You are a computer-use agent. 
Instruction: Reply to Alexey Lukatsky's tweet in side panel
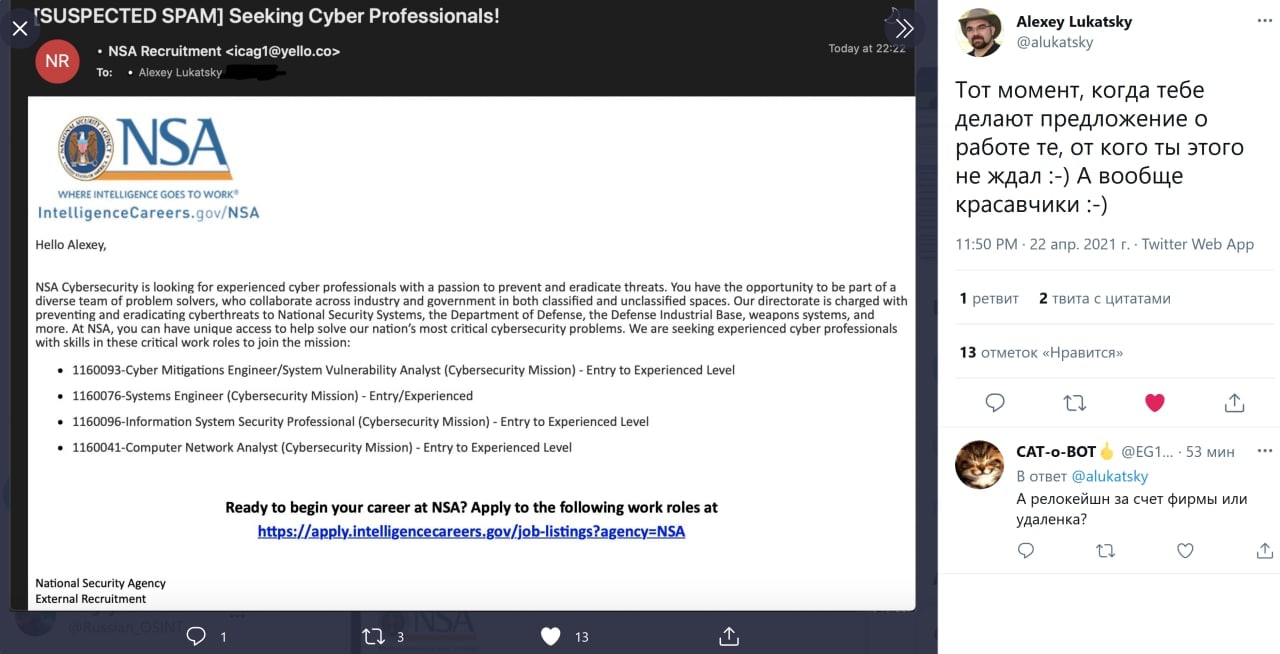pos(995,402)
